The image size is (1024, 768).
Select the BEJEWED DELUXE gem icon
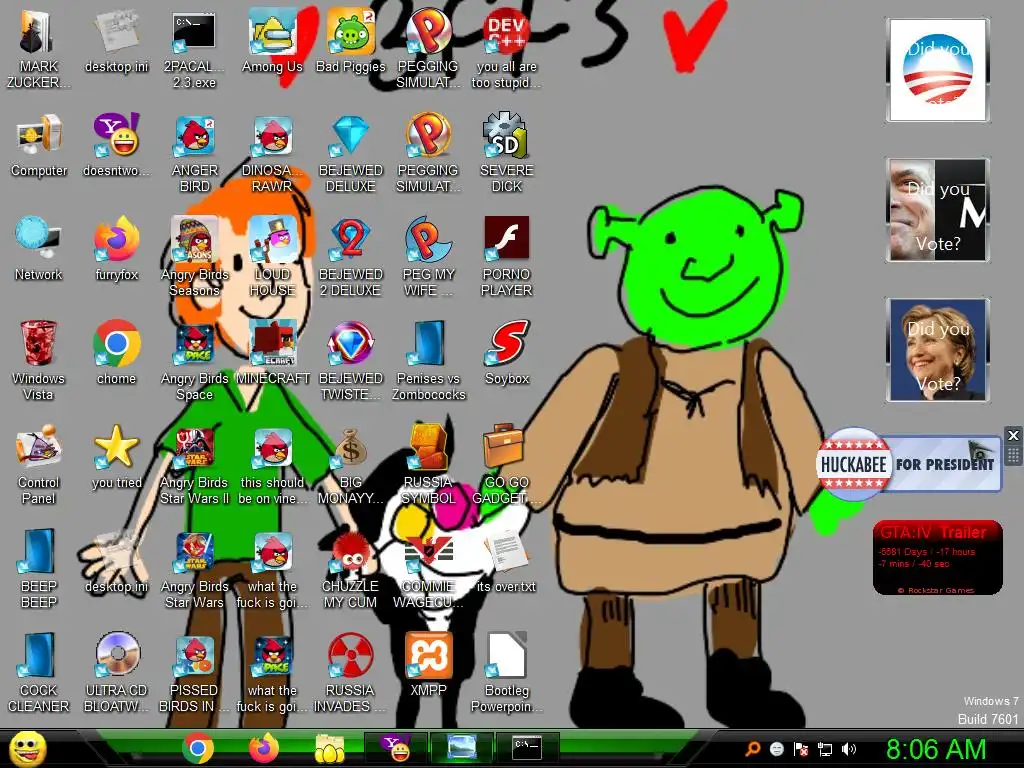[x=351, y=155]
